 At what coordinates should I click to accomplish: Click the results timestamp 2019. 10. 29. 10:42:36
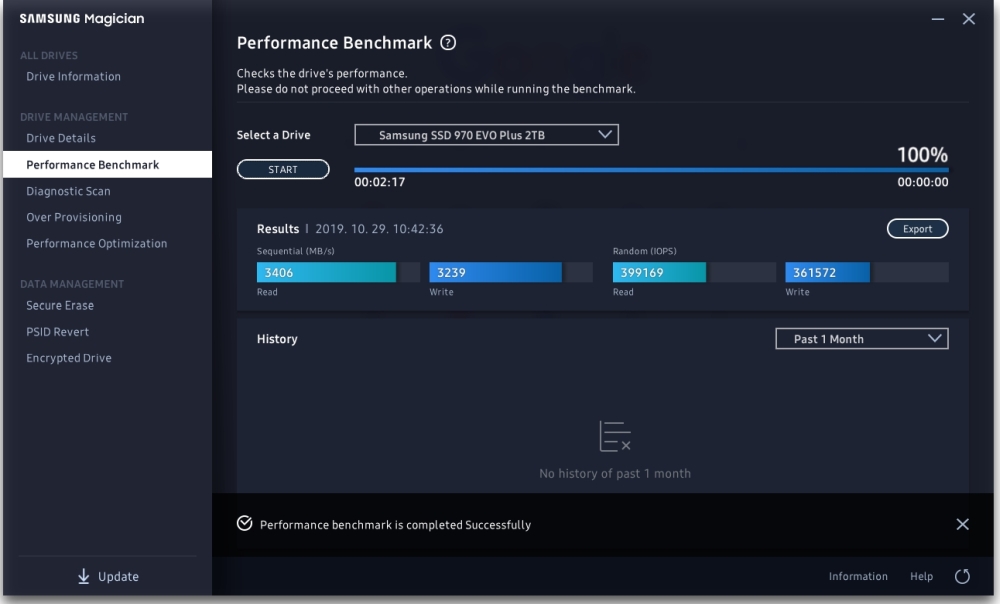pos(379,228)
